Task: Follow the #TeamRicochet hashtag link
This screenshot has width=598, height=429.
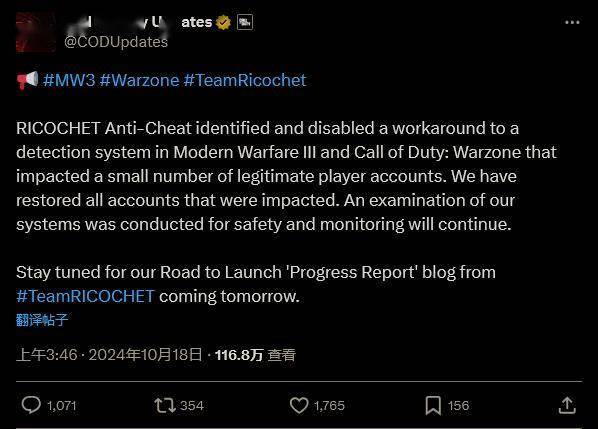Action: (244, 80)
